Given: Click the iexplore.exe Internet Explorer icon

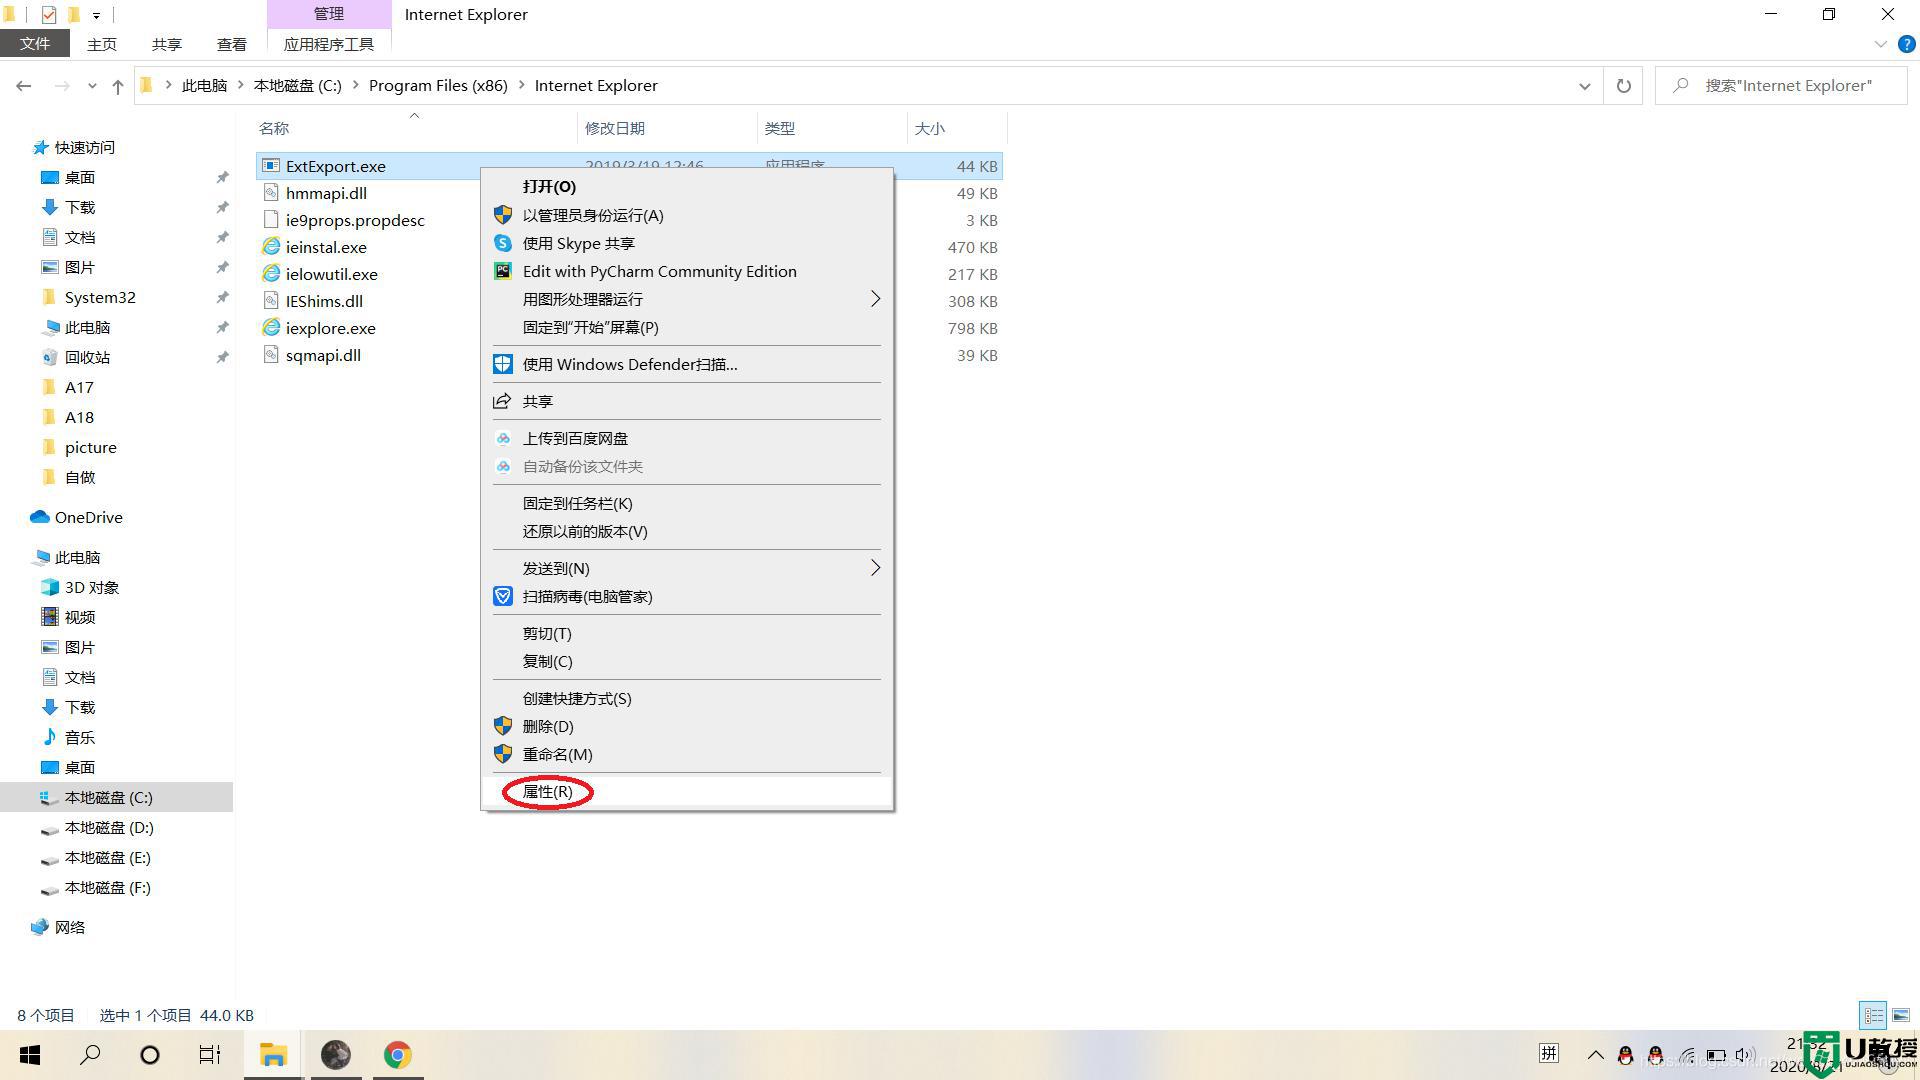Looking at the screenshot, I should pos(271,328).
